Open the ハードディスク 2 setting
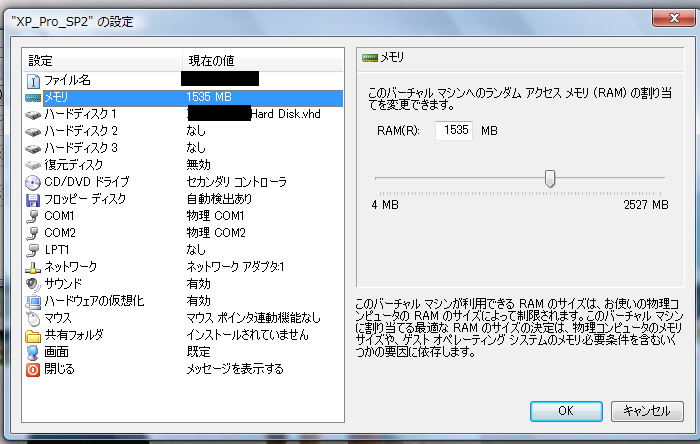The image size is (700, 444). point(81,131)
